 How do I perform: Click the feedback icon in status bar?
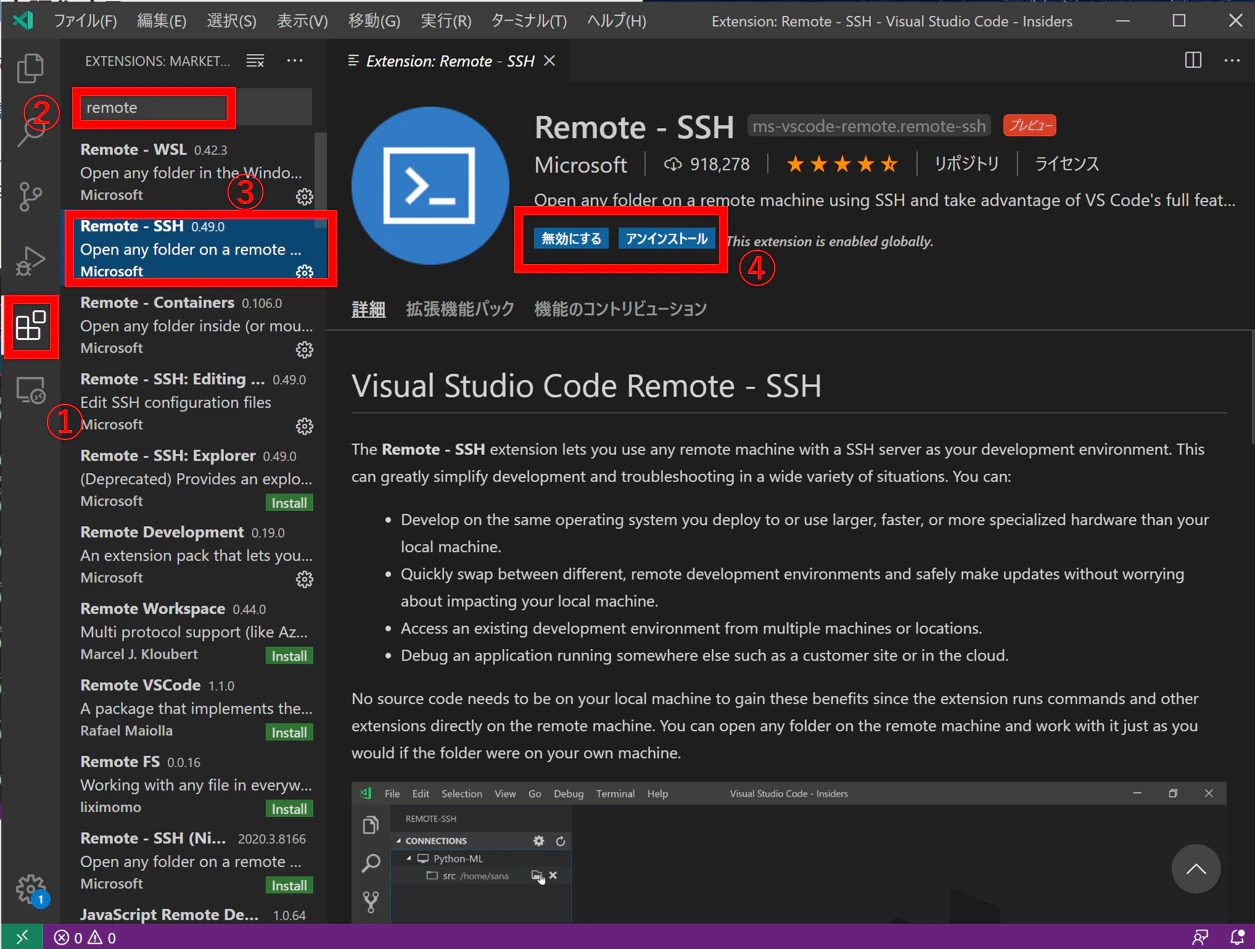(1200, 938)
